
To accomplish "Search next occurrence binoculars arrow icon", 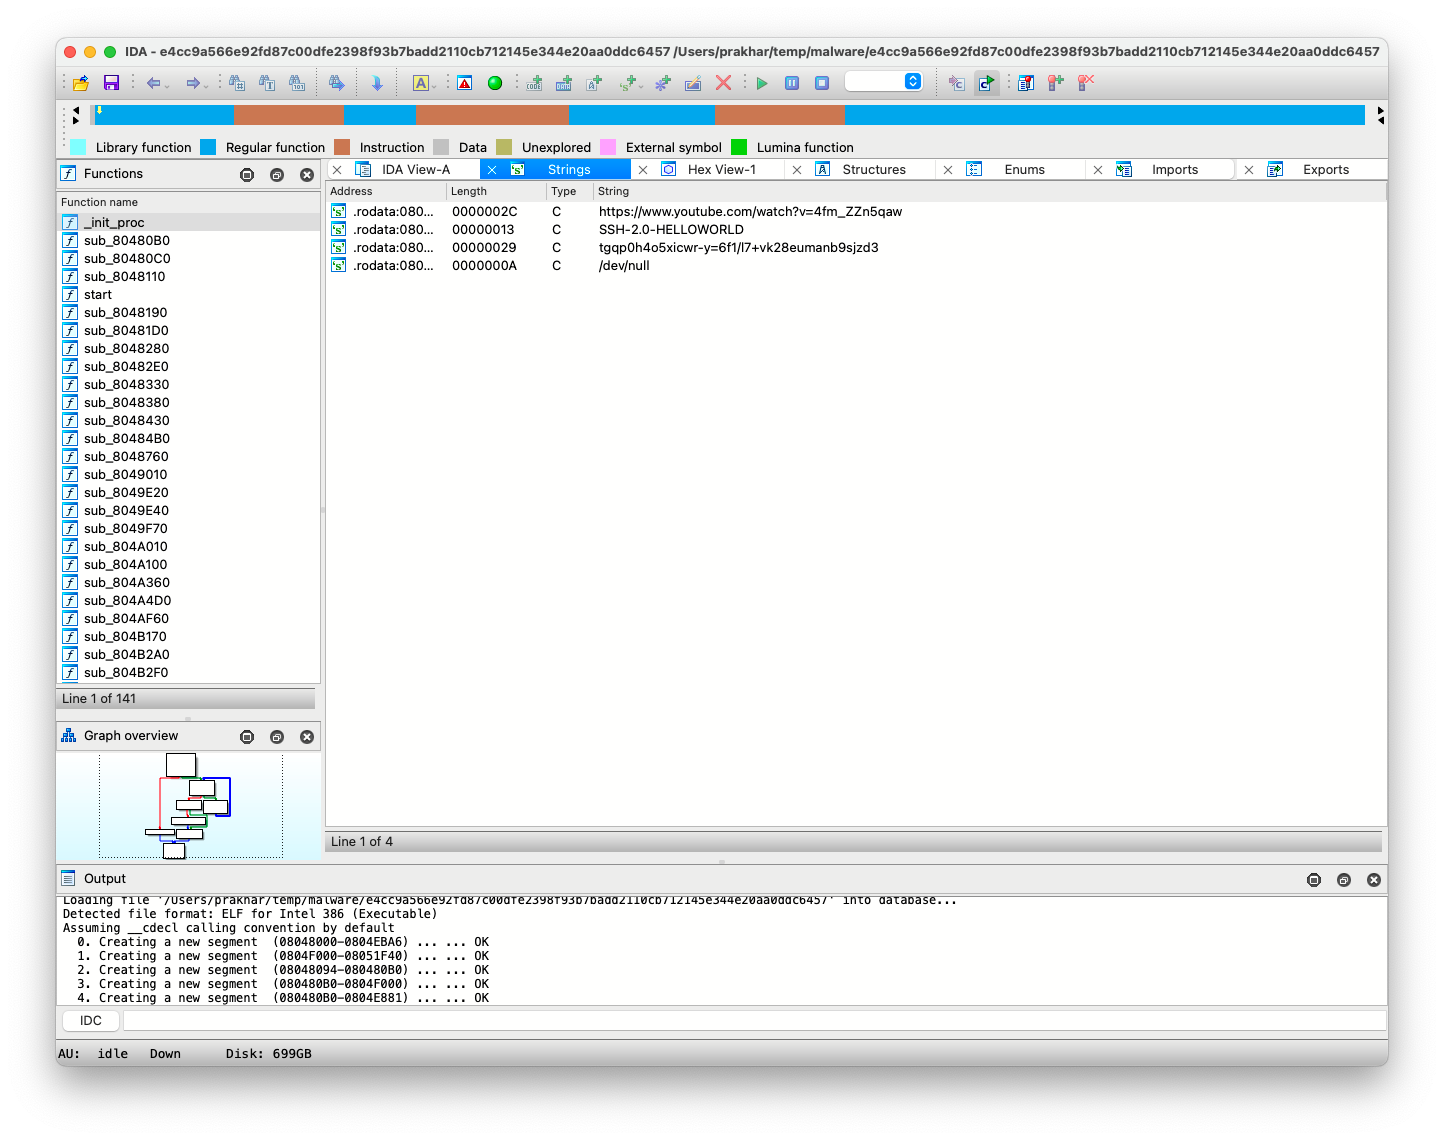I will [x=337, y=83].
